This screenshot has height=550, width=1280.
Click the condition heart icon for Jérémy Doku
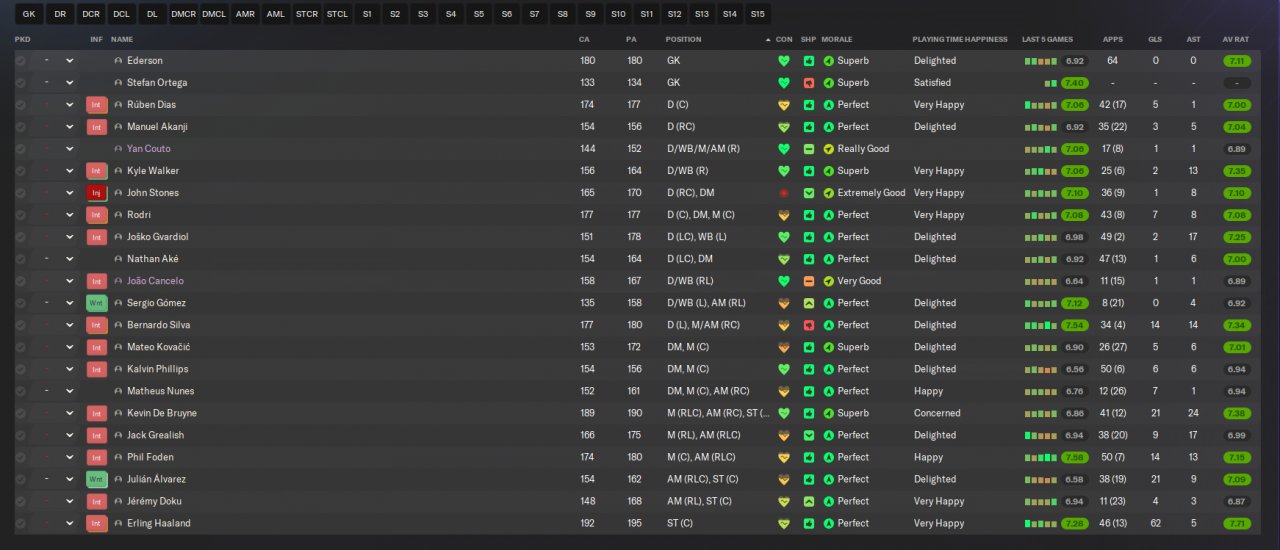(x=784, y=501)
